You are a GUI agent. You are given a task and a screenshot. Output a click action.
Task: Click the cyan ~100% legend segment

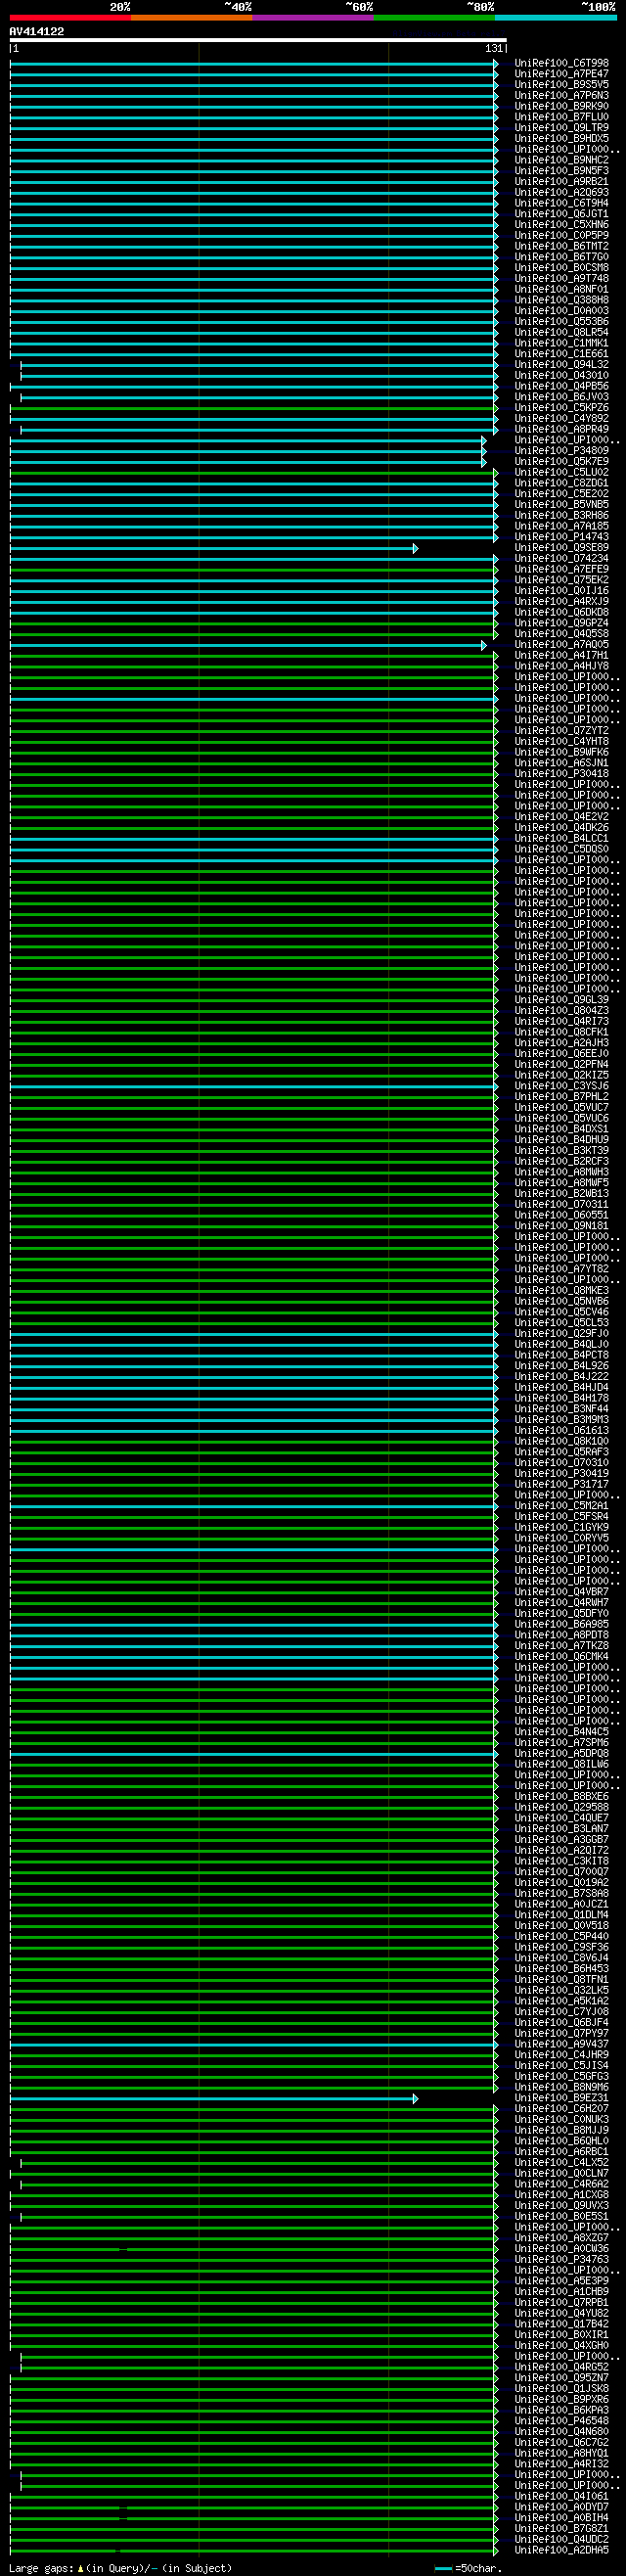click(x=555, y=17)
